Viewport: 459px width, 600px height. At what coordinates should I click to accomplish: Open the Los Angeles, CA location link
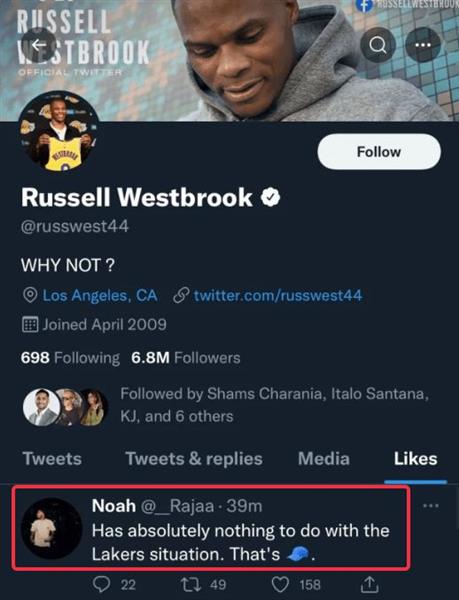(100, 295)
